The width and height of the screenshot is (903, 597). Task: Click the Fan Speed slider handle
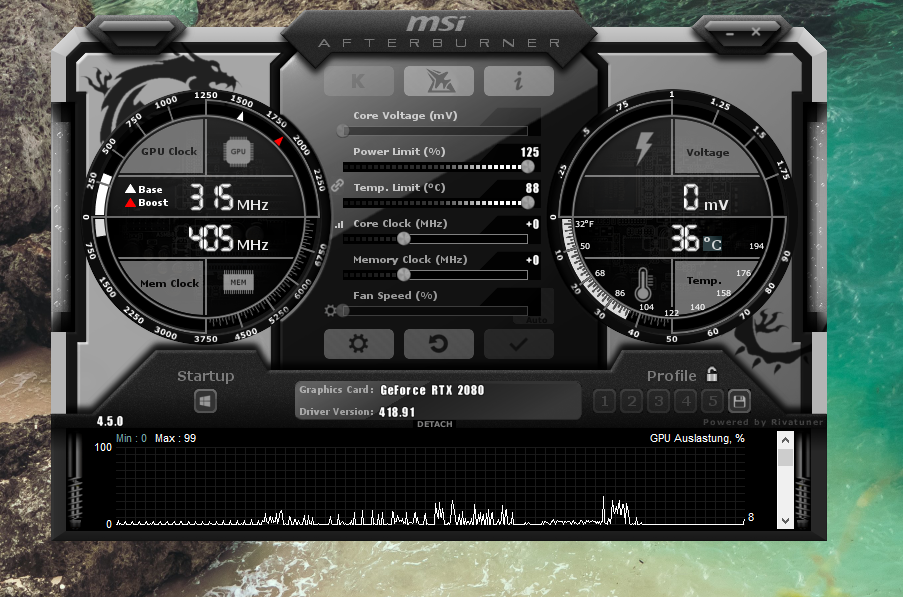click(343, 311)
